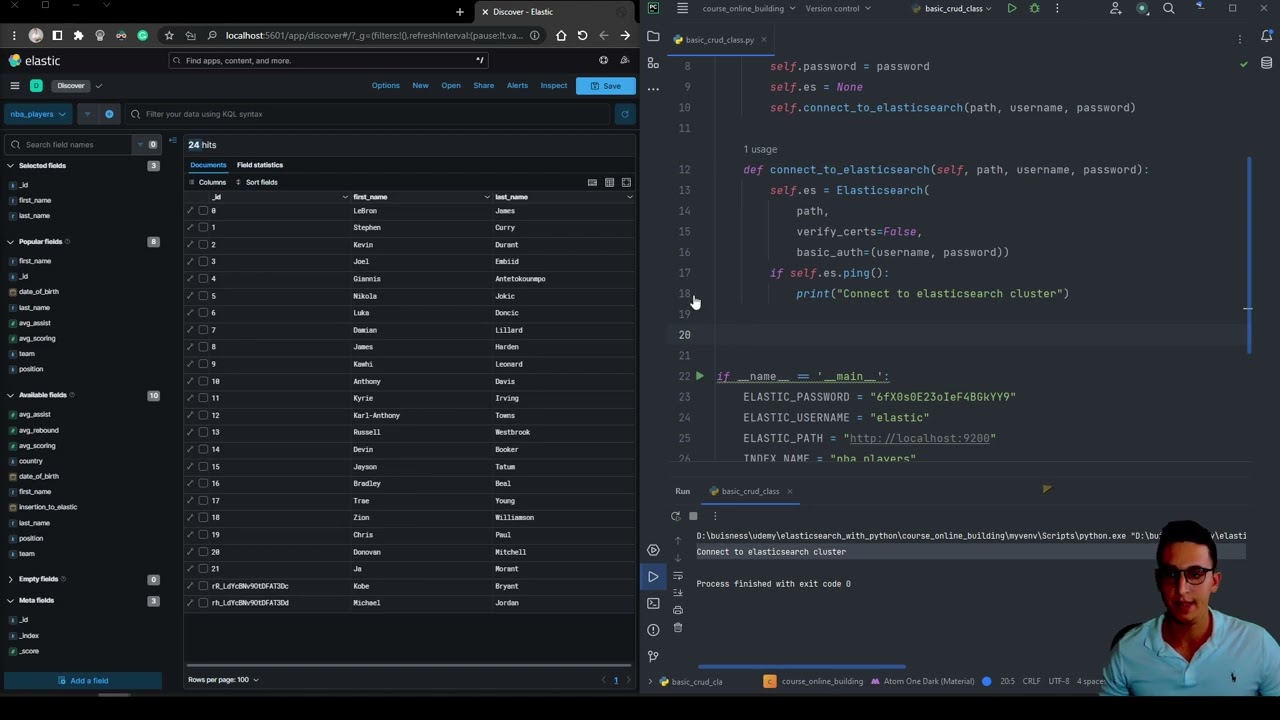This screenshot has height=720, width=1280.
Task: Open PyCharm main hamburger menu
Action: tap(682, 9)
